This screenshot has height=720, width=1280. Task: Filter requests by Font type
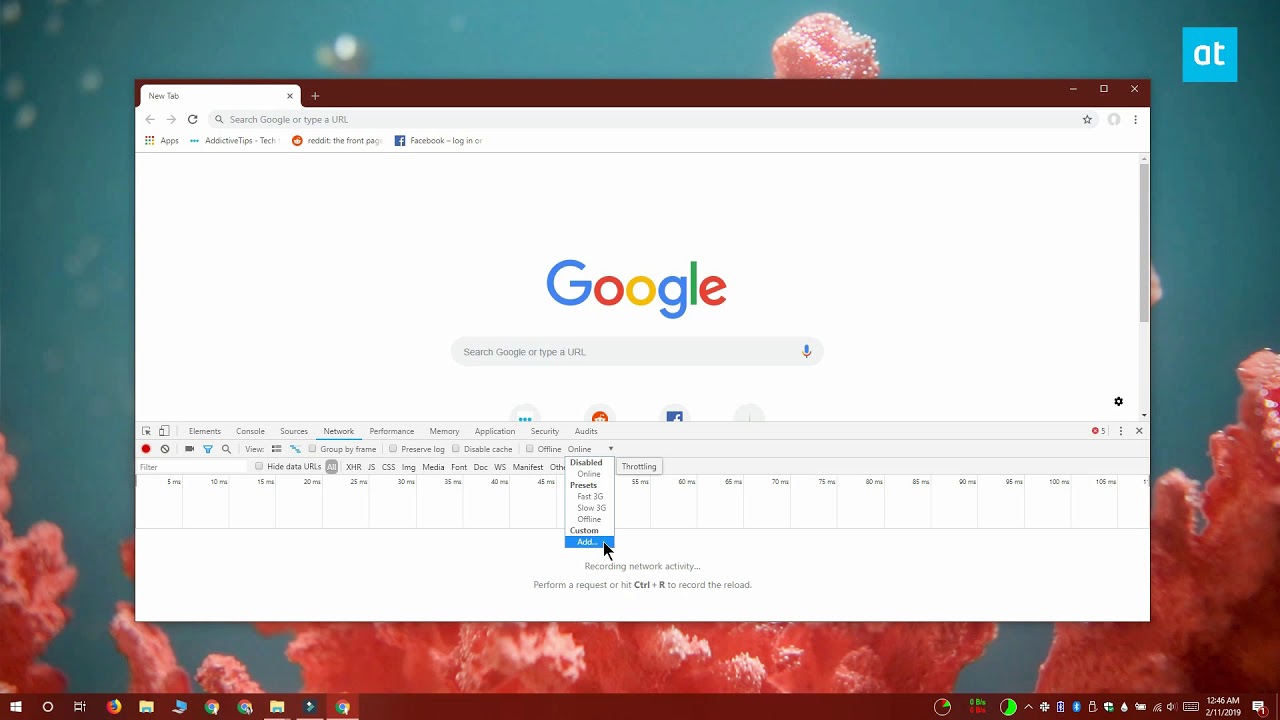tap(459, 467)
